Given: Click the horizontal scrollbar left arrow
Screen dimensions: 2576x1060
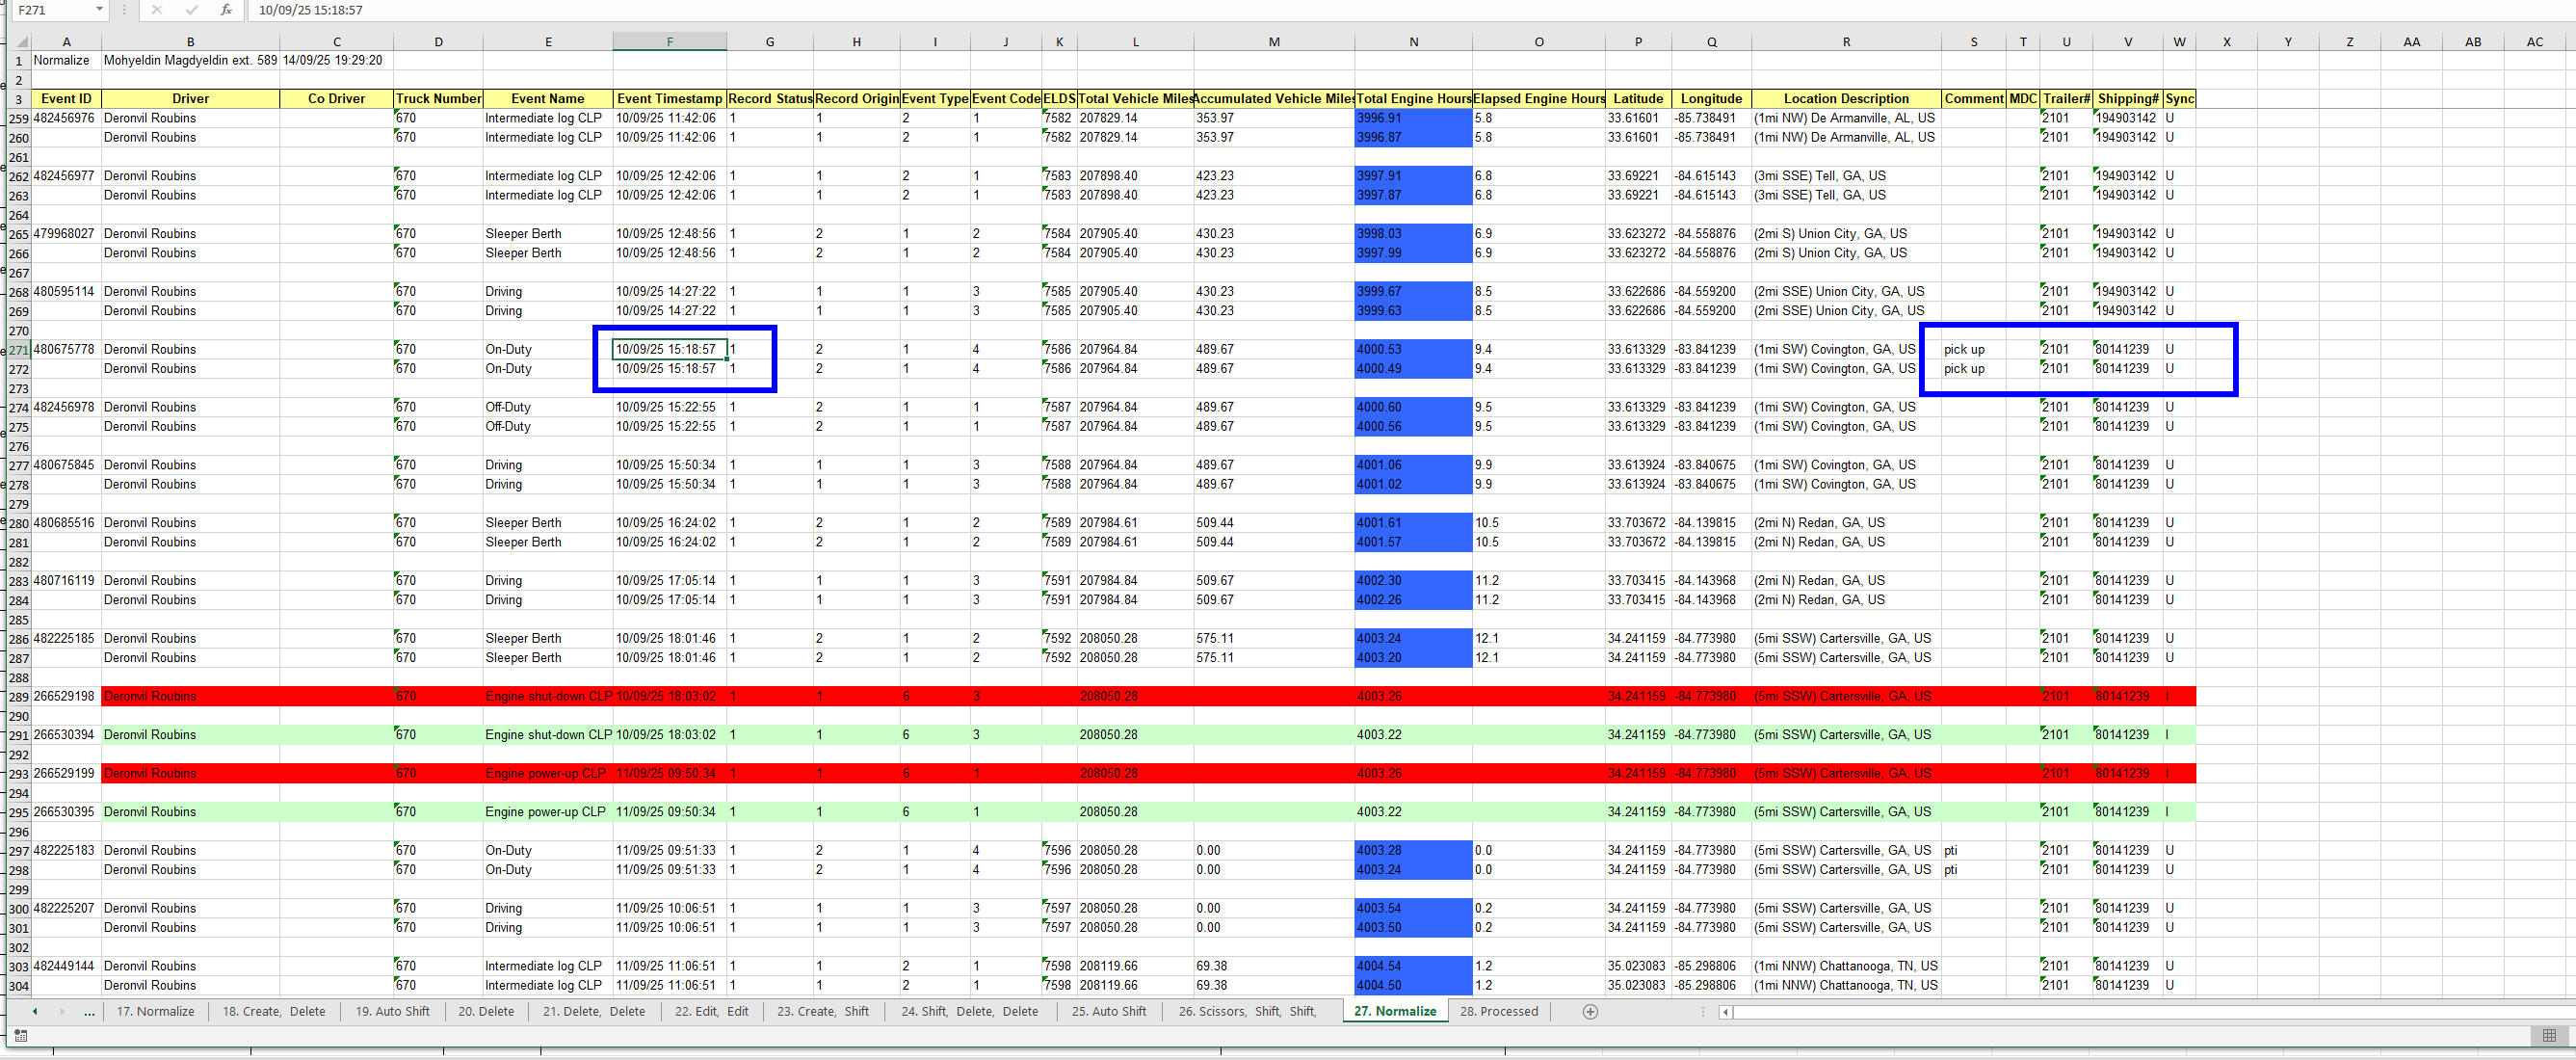Looking at the screenshot, I should [1725, 1012].
